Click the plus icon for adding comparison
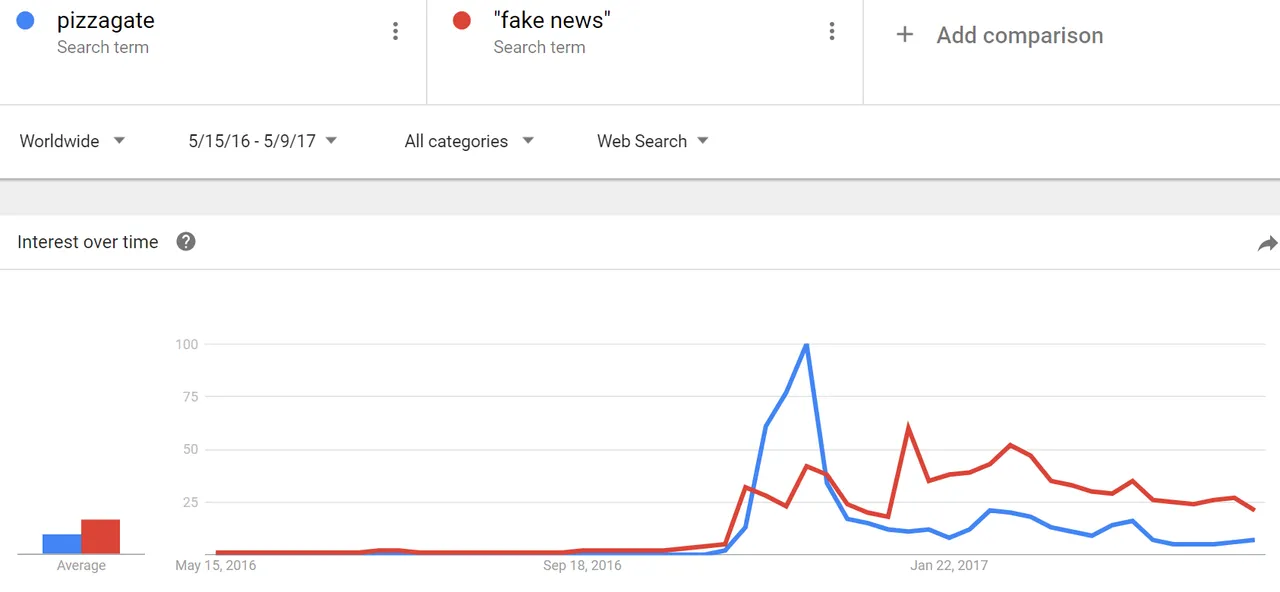 pos(905,35)
